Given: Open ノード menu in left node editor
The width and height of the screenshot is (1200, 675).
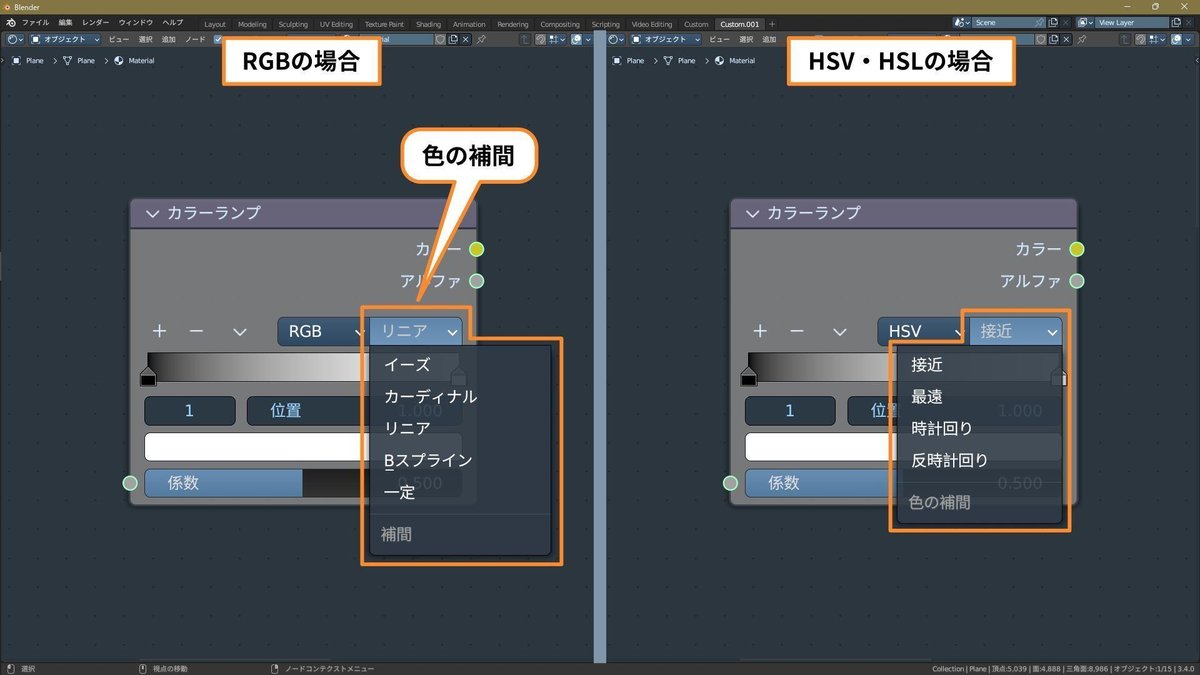Looking at the screenshot, I should pos(195,39).
